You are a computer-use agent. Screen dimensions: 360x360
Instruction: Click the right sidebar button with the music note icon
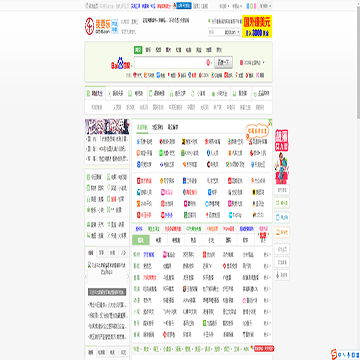(282, 275)
